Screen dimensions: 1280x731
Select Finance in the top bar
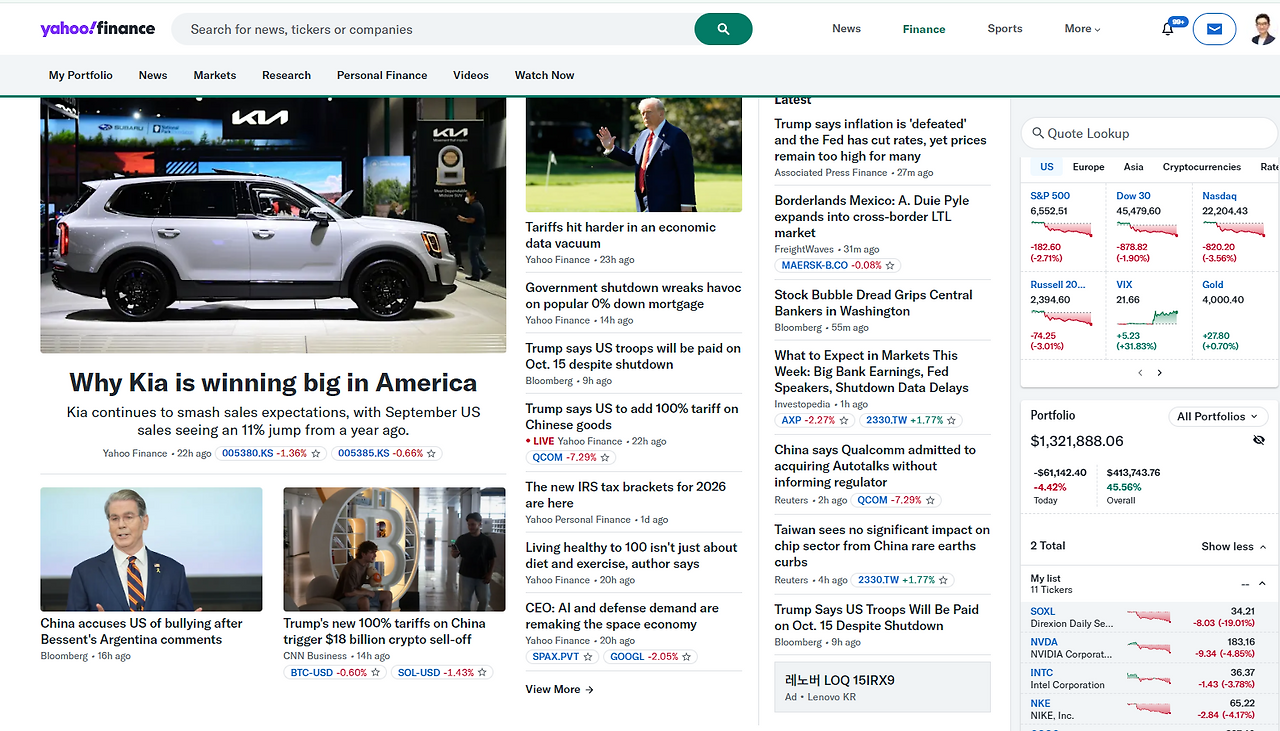click(x=924, y=29)
